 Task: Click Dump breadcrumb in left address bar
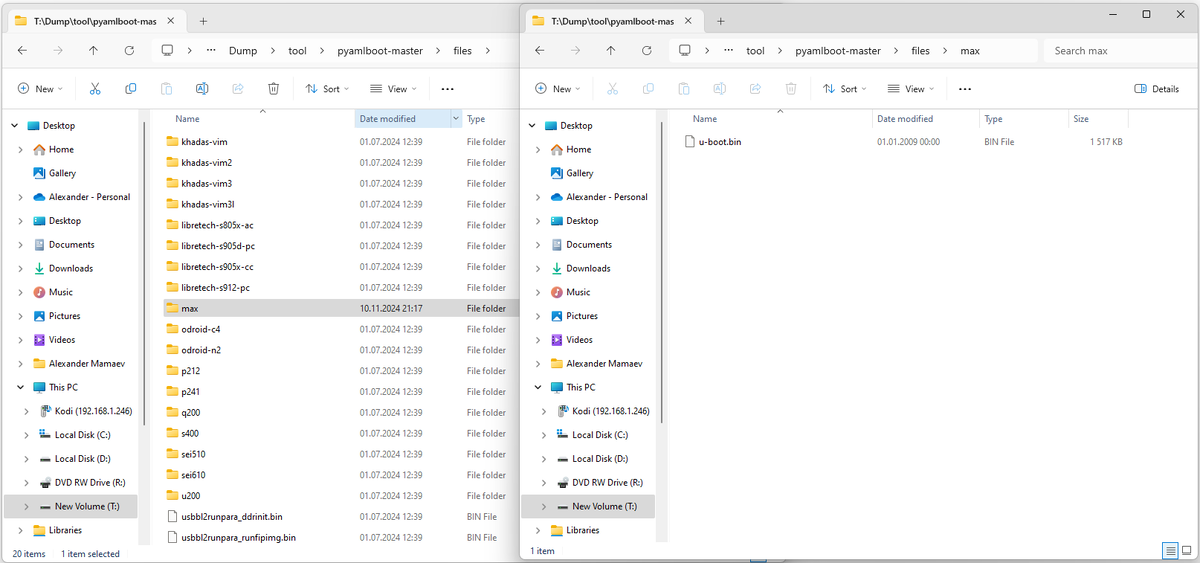242,50
